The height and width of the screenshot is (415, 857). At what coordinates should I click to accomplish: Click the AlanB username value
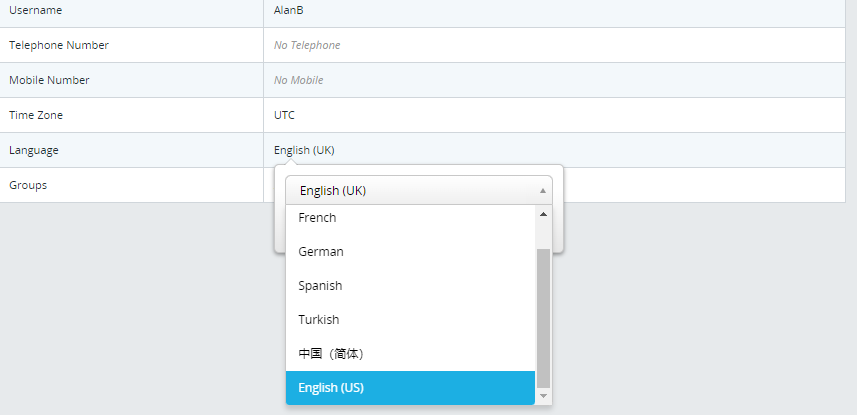289,10
